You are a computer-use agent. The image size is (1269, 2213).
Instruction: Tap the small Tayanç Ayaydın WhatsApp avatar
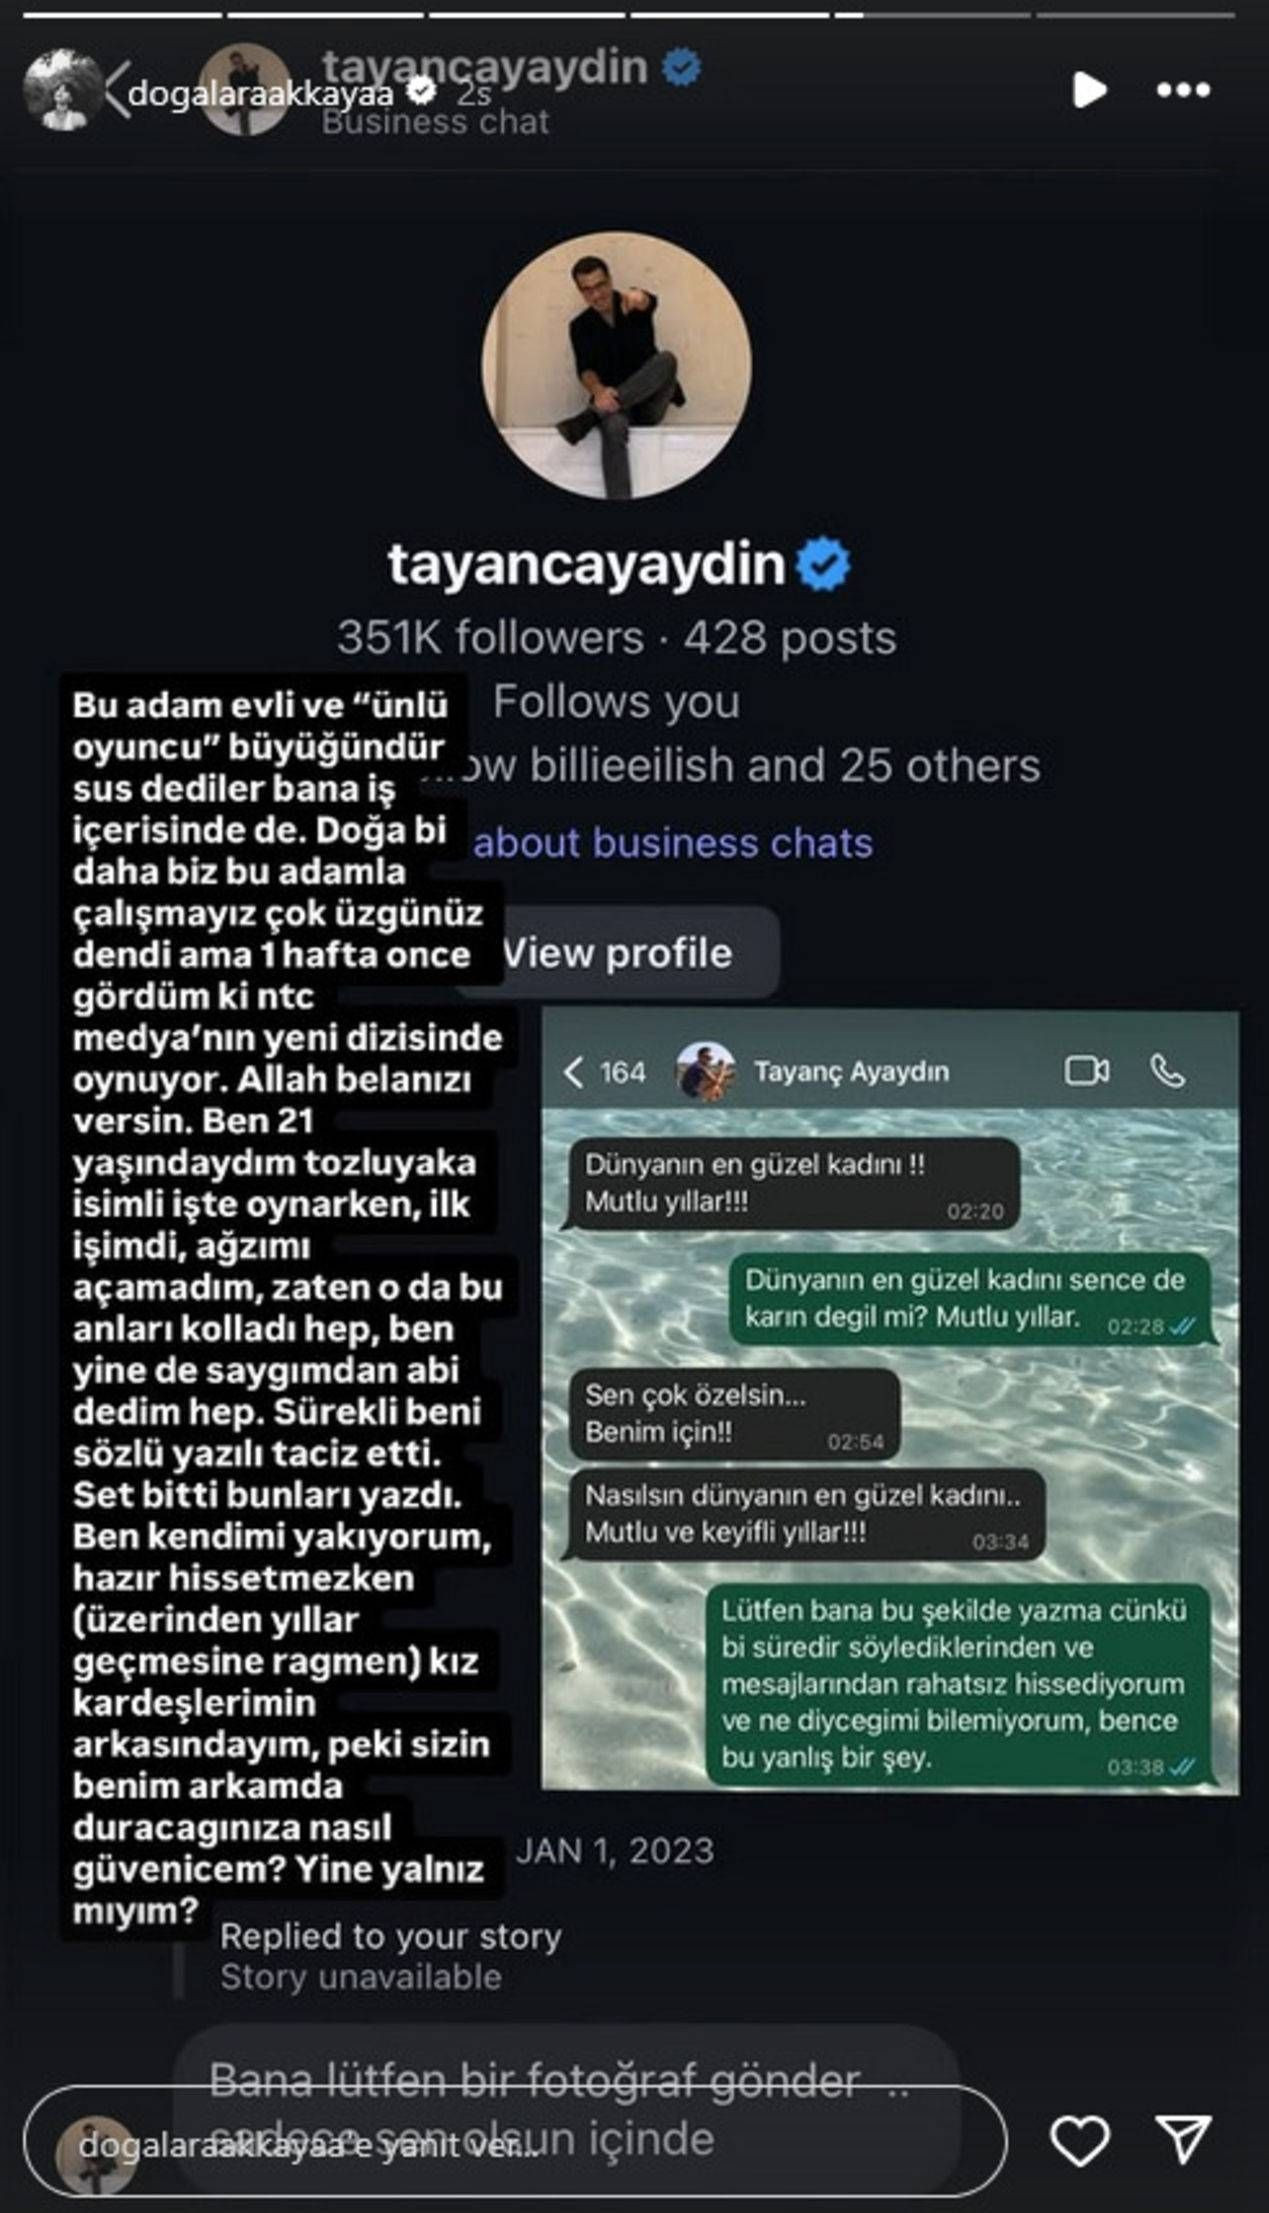click(707, 1072)
